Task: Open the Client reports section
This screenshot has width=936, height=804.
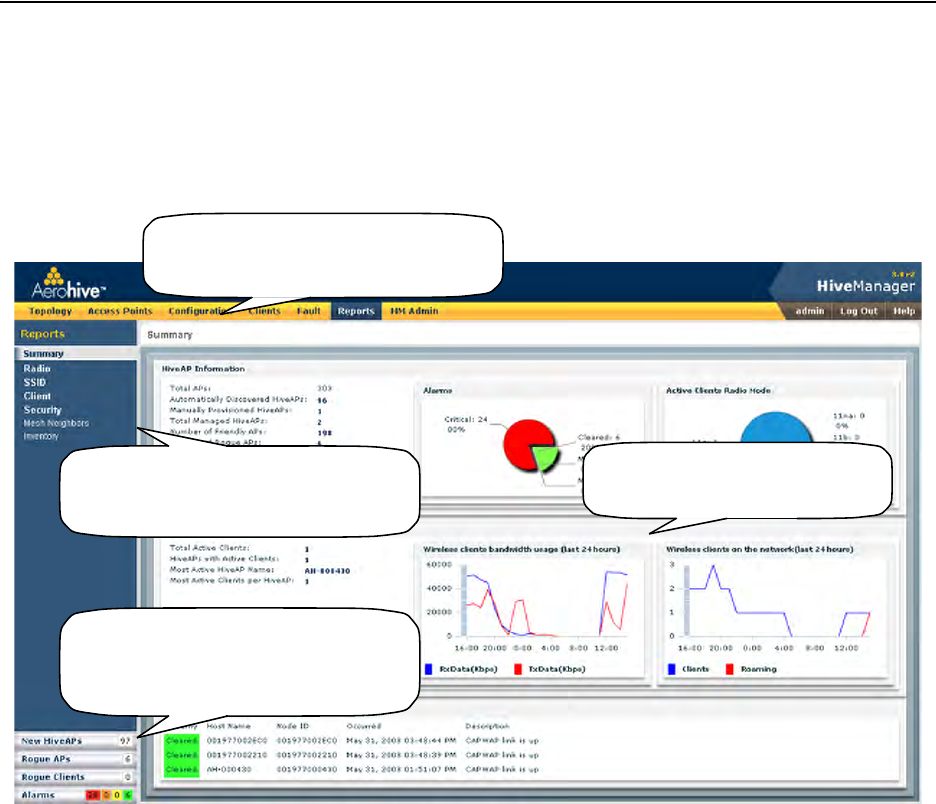Action: [37, 396]
